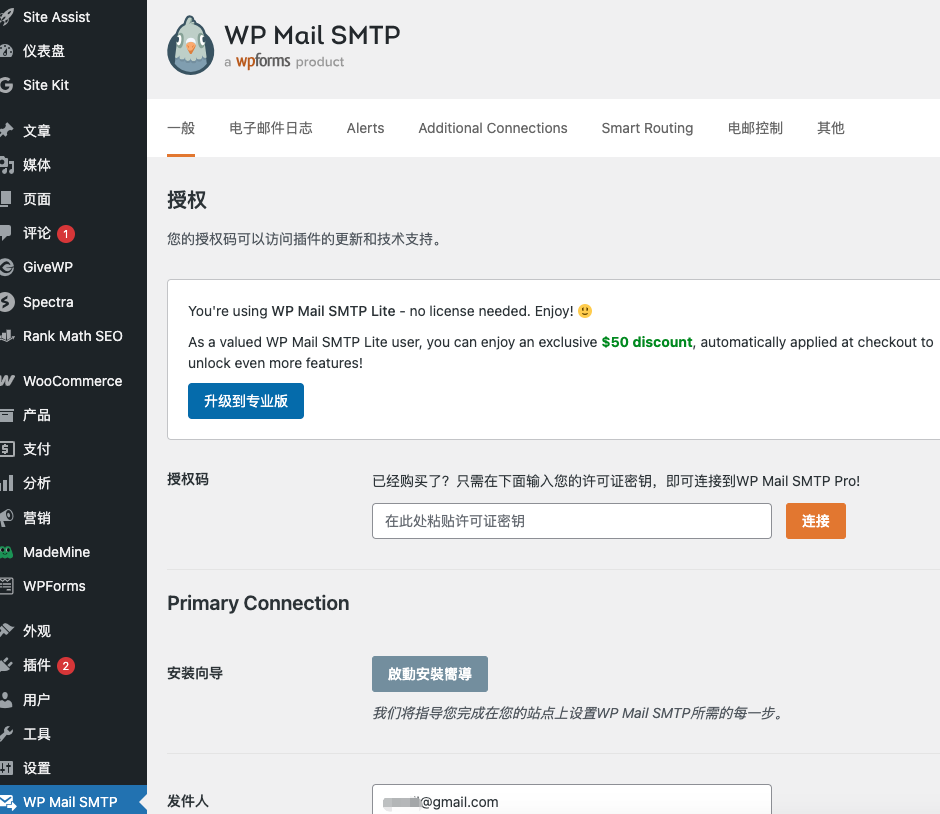The width and height of the screenshot is (940, 814).
Task: Click the WP Mail SMTP pigeon logo
Action: [x=190, y=45]
